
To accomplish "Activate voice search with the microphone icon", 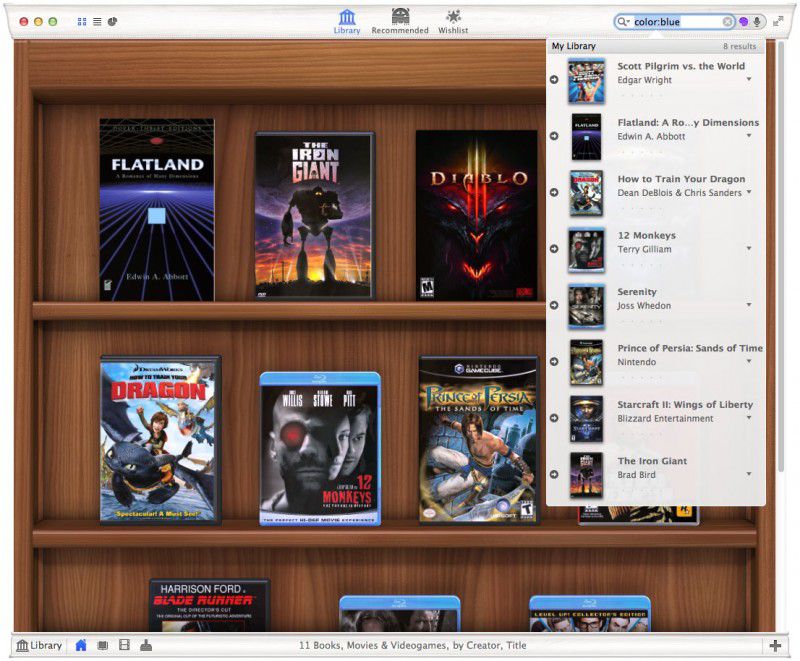I will click(x=757, y=21).
